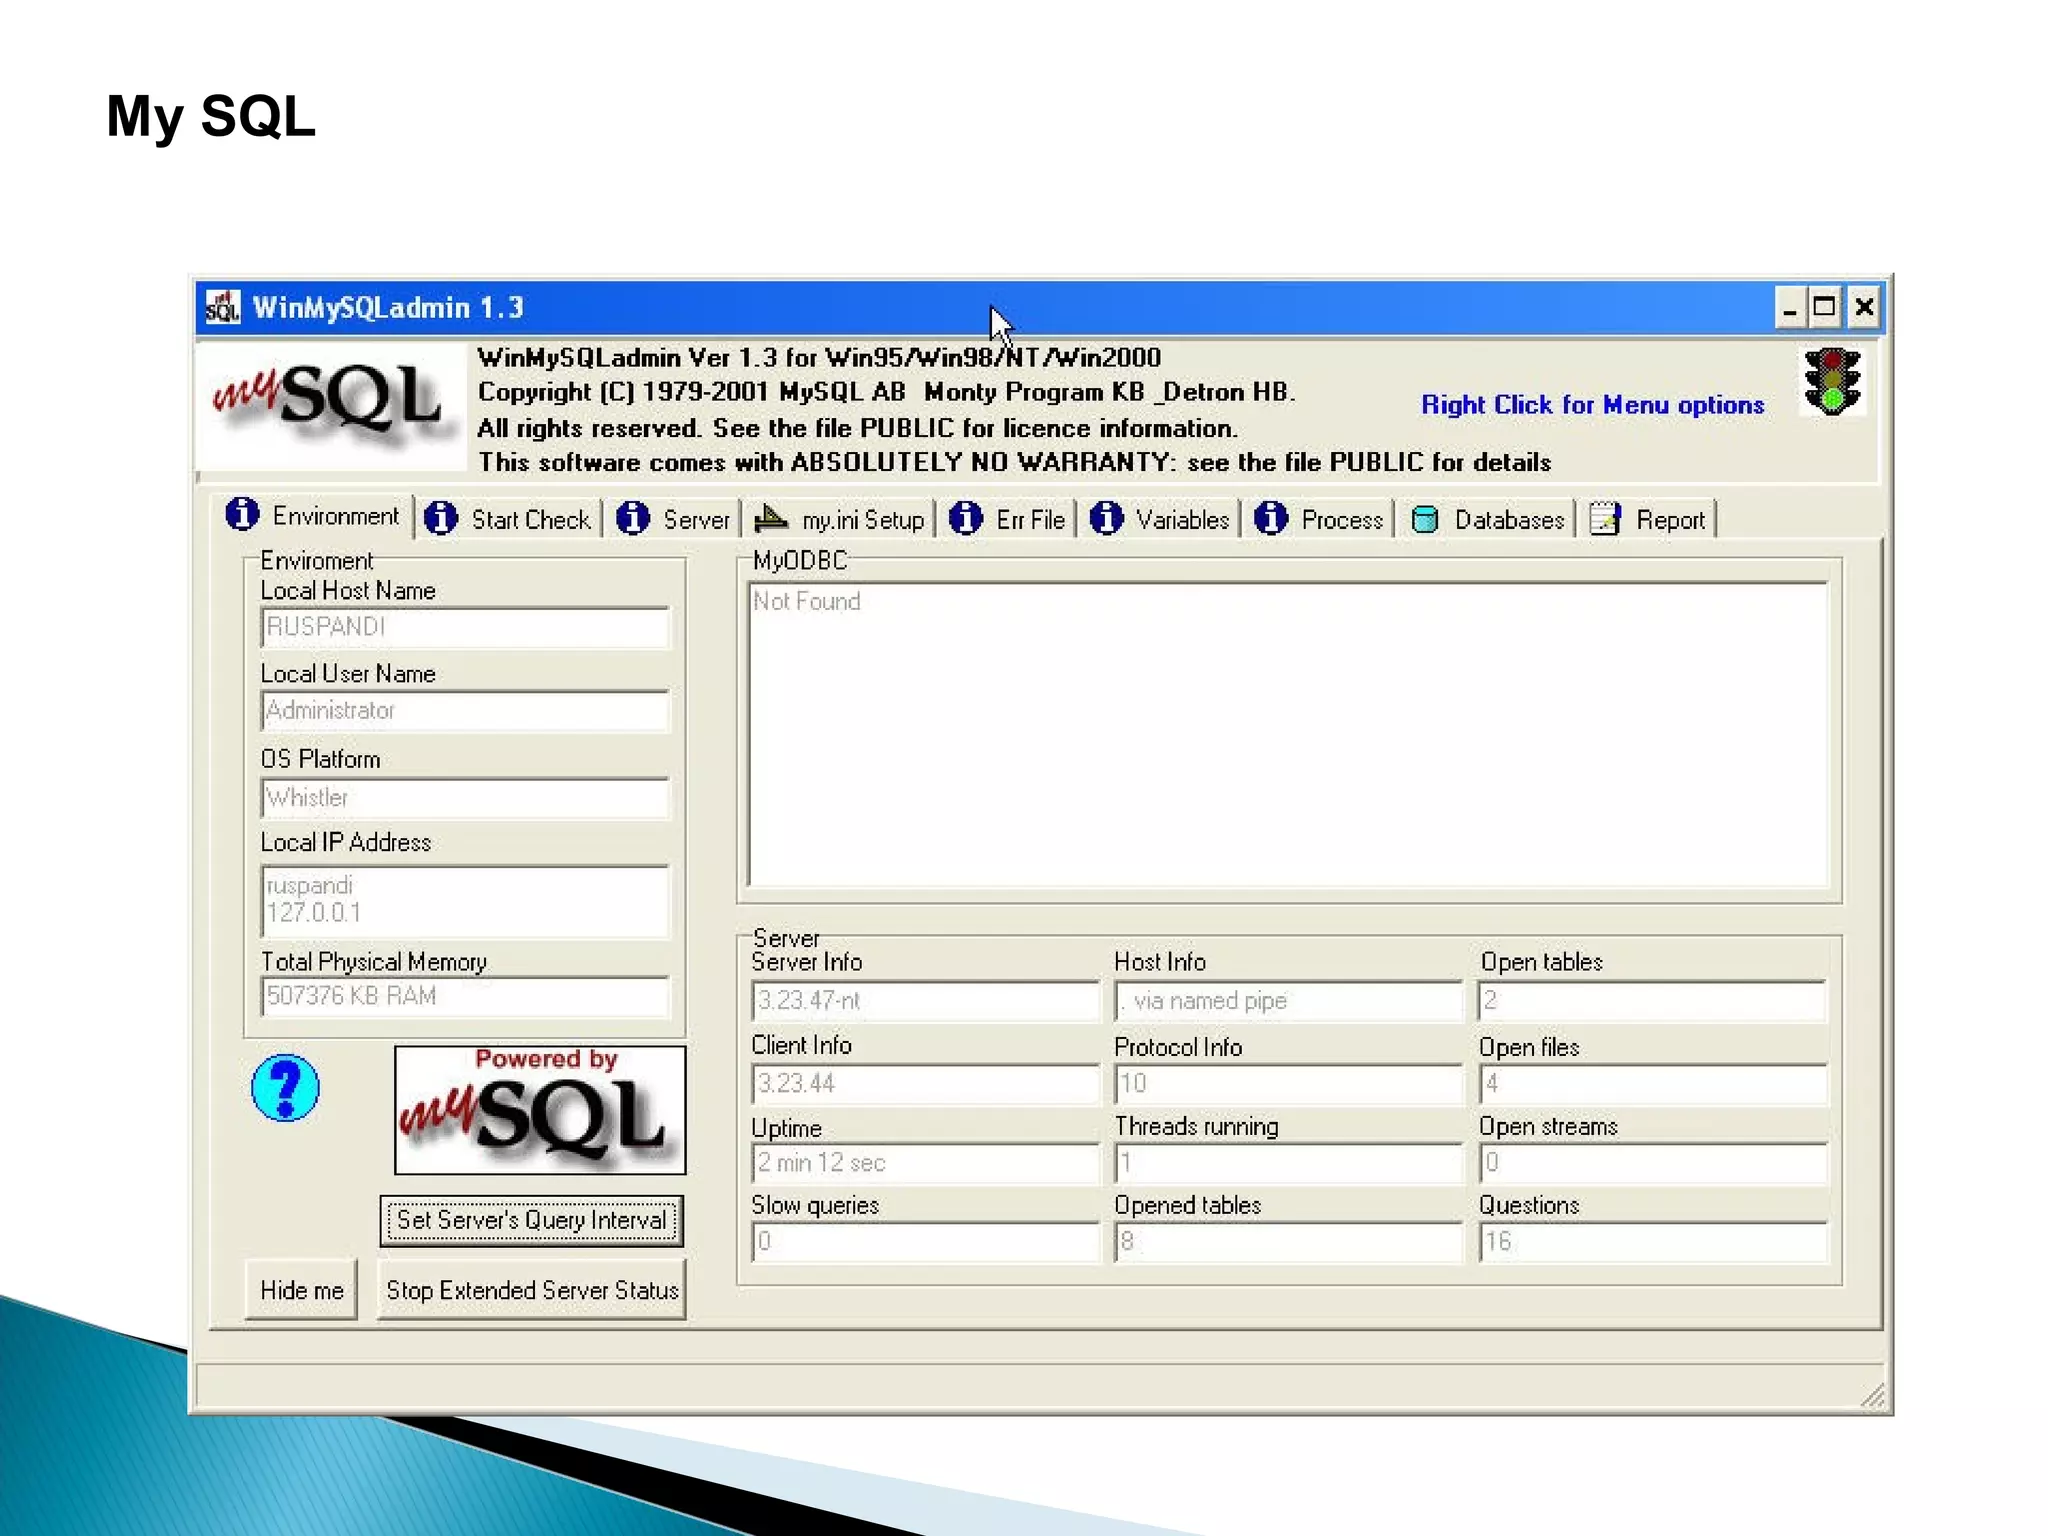Minimize the WinMySQLadmin window
Image resolution: width=2048 pixels, height=1536 pixels.
coord(1789,307)
